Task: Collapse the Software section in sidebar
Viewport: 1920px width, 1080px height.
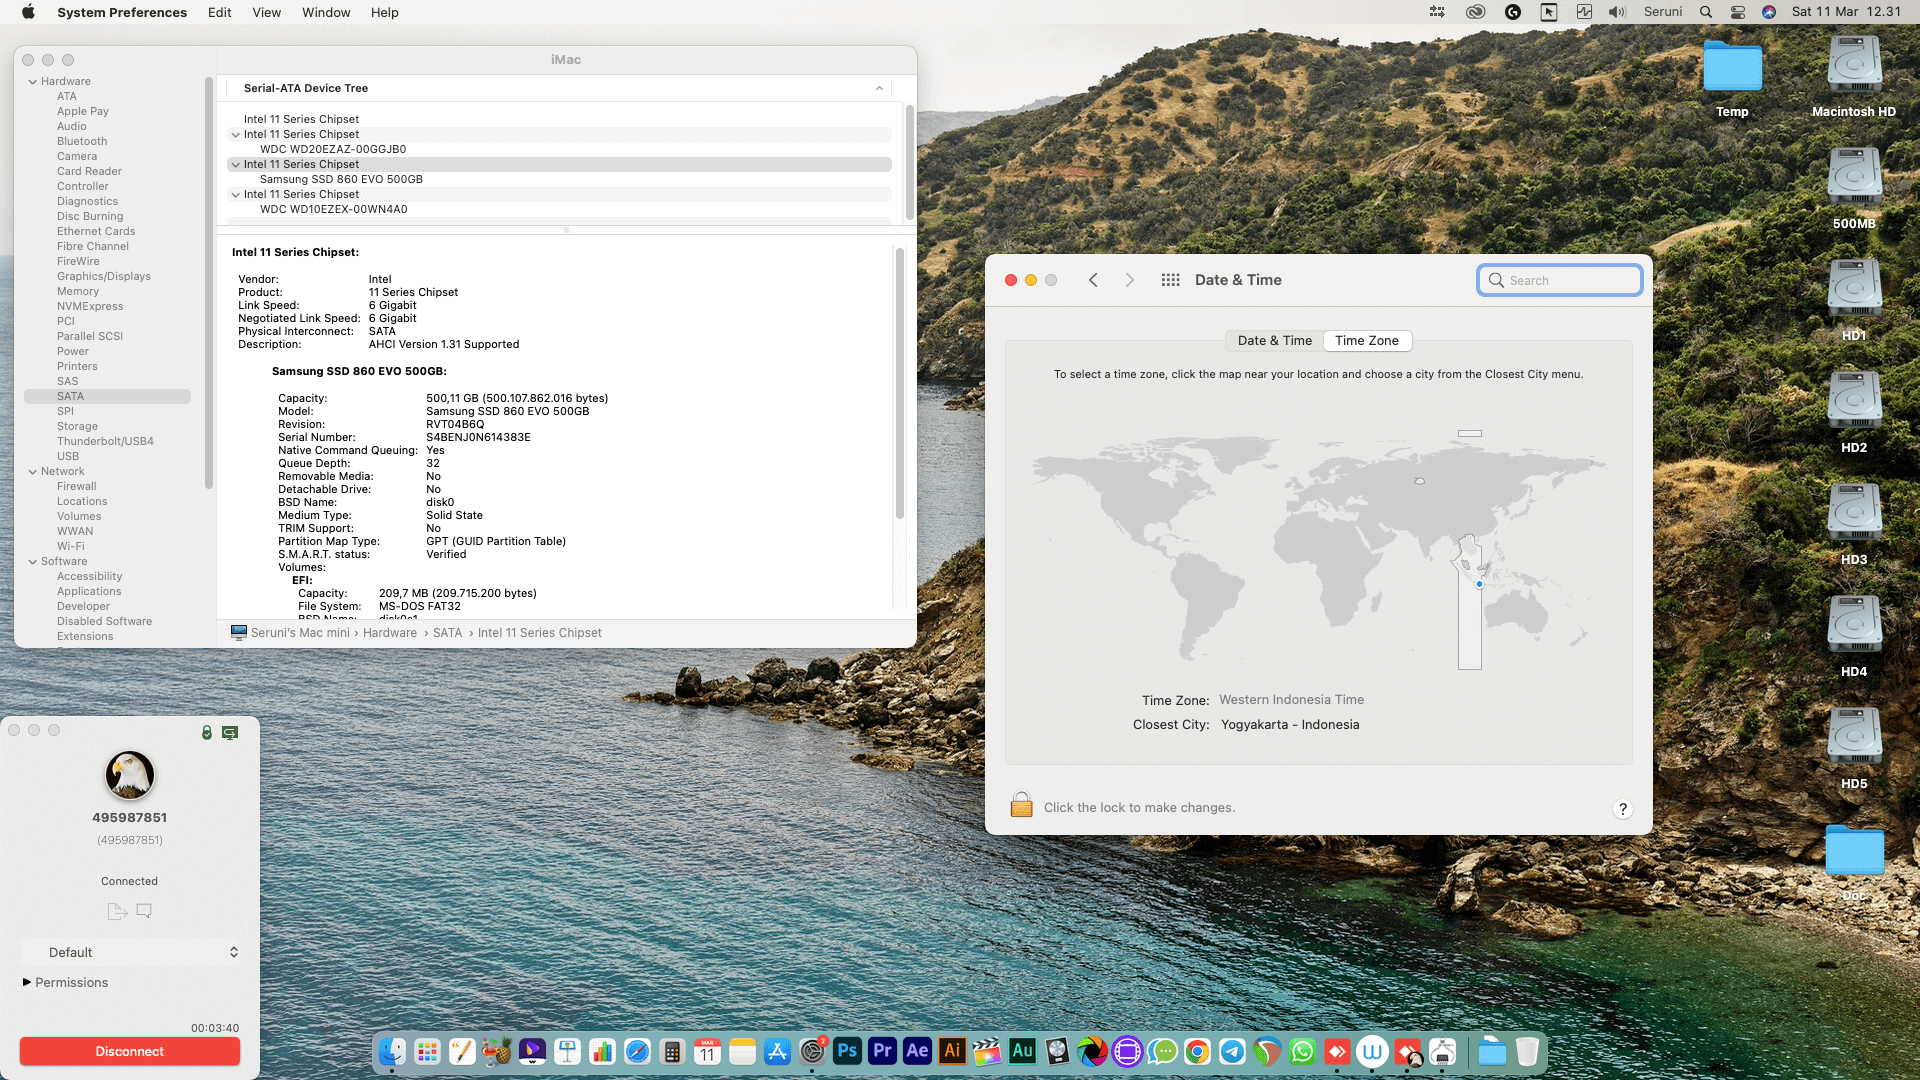Action: (x=33, y=562)
